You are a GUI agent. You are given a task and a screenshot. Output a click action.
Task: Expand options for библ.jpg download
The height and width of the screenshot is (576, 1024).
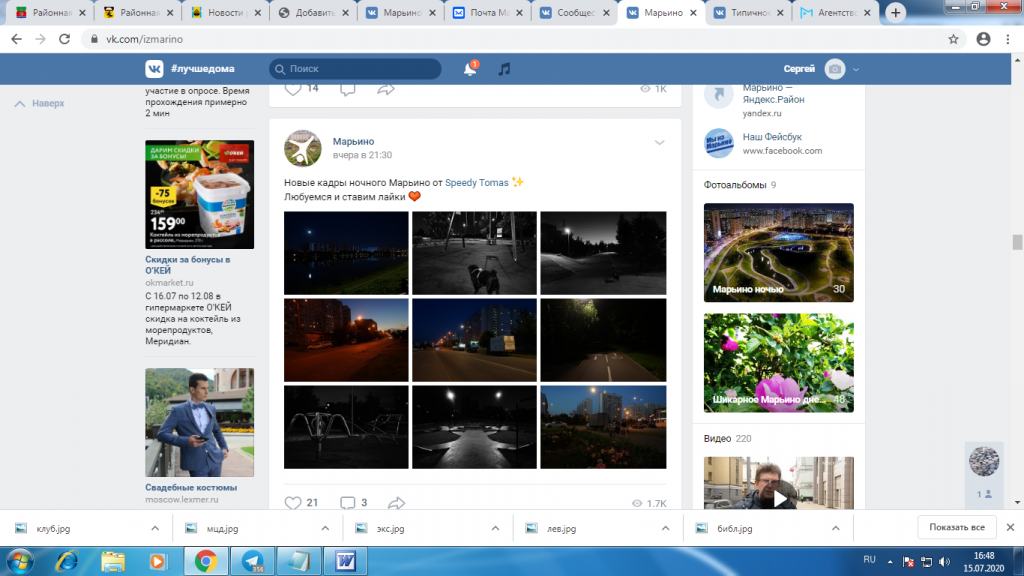point(835,528)
